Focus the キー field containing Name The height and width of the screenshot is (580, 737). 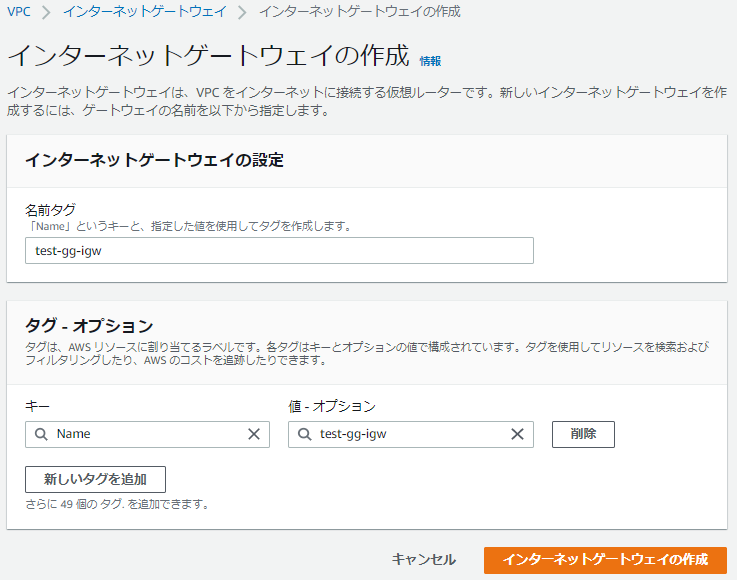pos(147,434)
